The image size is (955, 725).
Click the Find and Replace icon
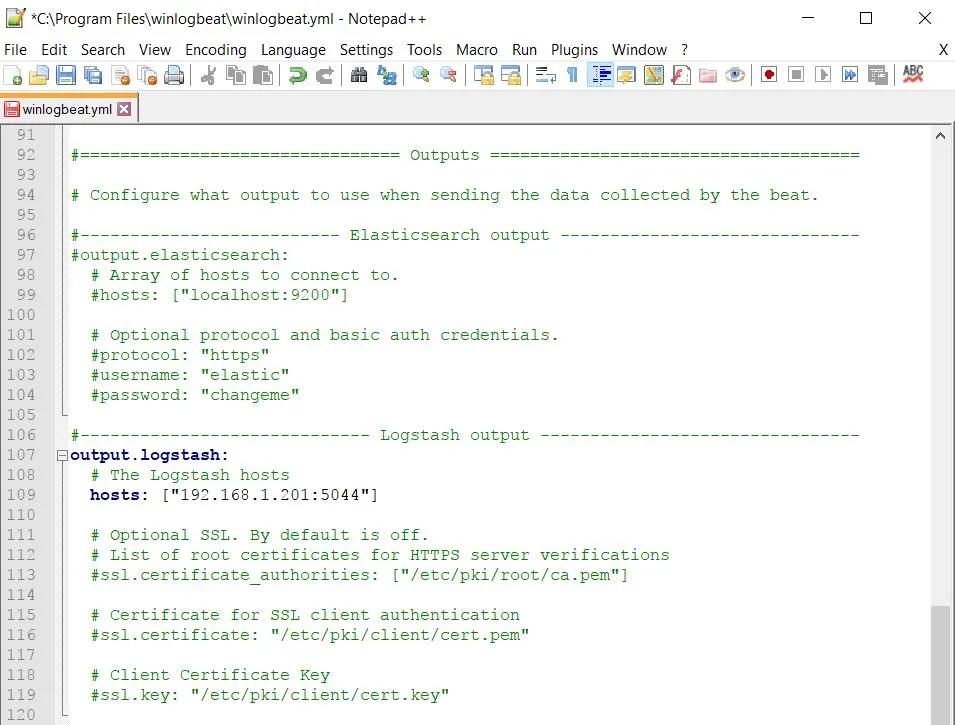tap(386, 75)
